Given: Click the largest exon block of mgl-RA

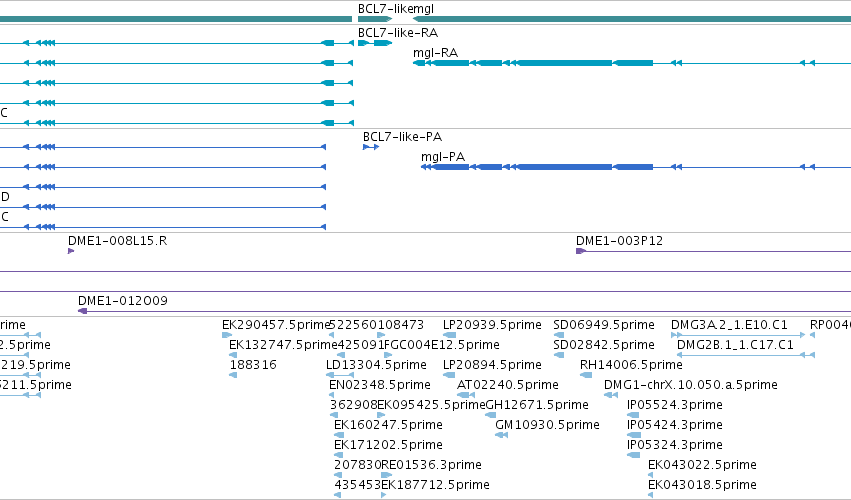Looking at the screenshot, I should click(565, 63).
